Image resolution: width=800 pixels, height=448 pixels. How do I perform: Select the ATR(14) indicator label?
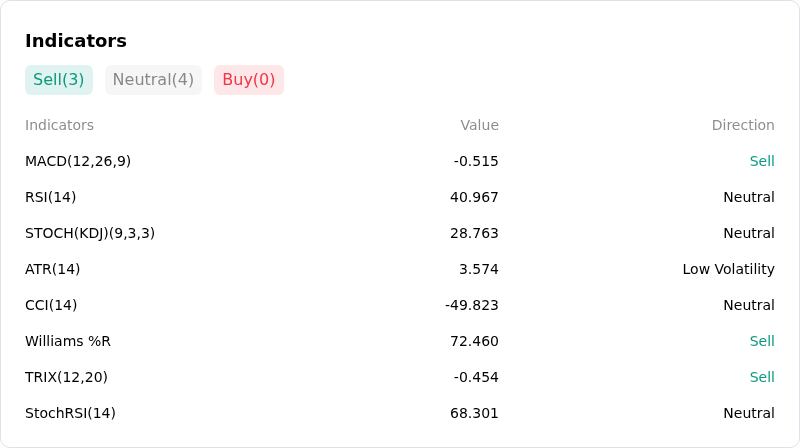pos(53,269)
